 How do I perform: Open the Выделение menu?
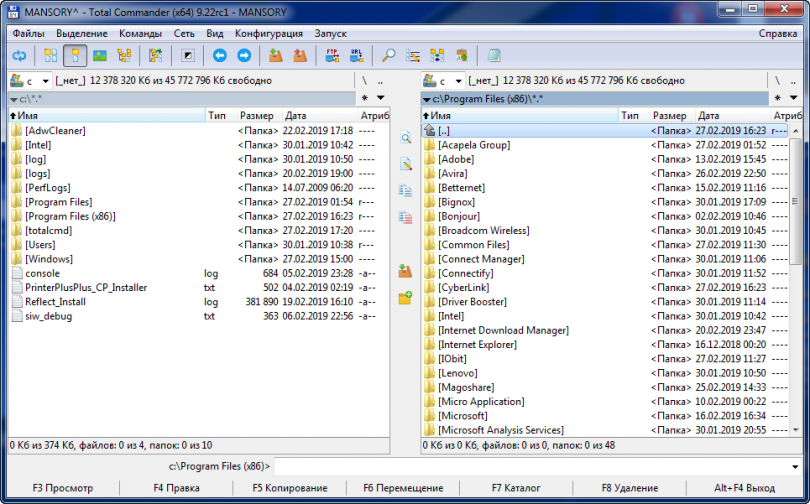pos(82,34)
